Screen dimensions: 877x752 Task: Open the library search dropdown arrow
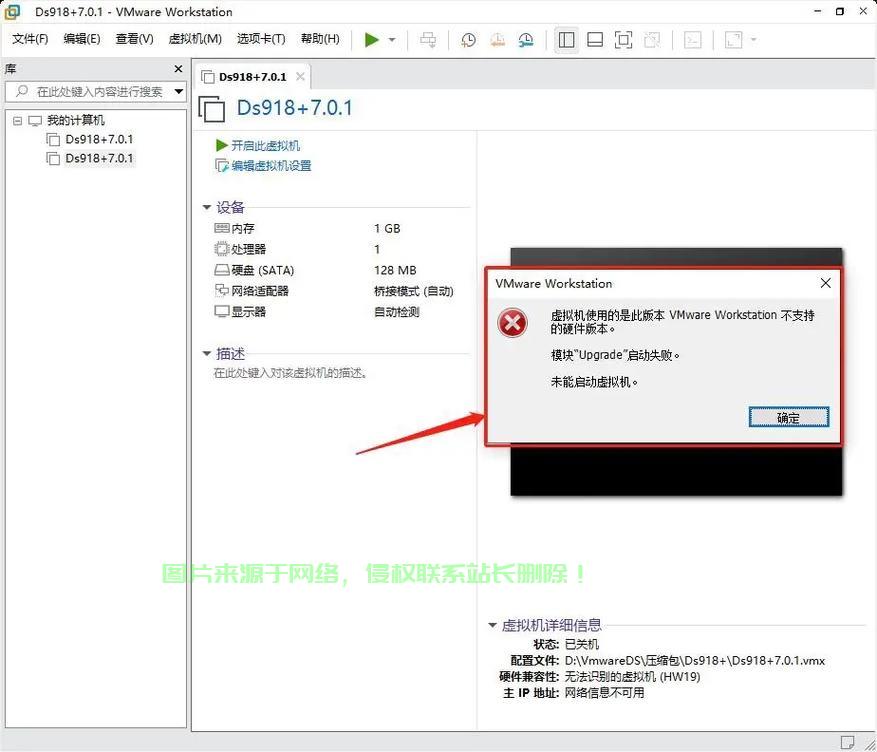pyautogui.click(x=179, y=91)
